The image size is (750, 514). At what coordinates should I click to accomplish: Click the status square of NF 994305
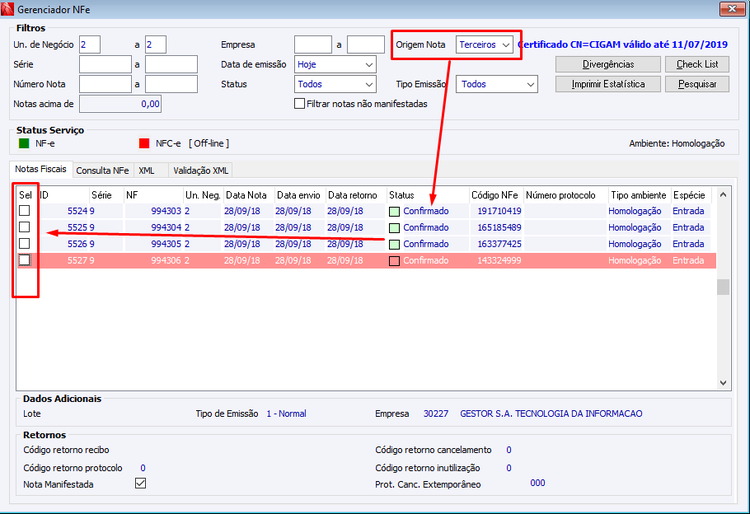click(394, 244)
